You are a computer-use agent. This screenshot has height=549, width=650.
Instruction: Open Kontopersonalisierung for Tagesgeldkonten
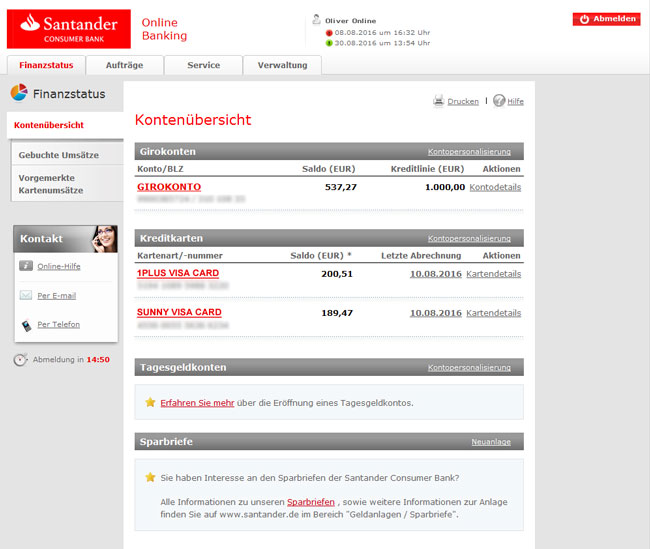(469, 367)
